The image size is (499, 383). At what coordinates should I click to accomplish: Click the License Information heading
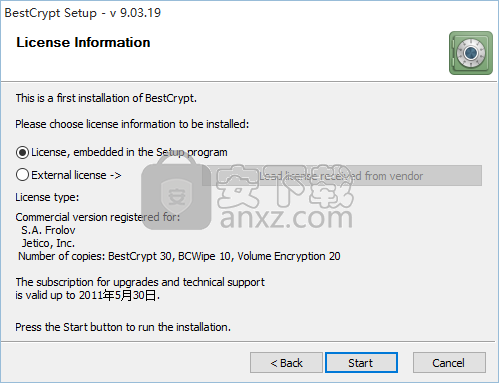coord(83,43)
